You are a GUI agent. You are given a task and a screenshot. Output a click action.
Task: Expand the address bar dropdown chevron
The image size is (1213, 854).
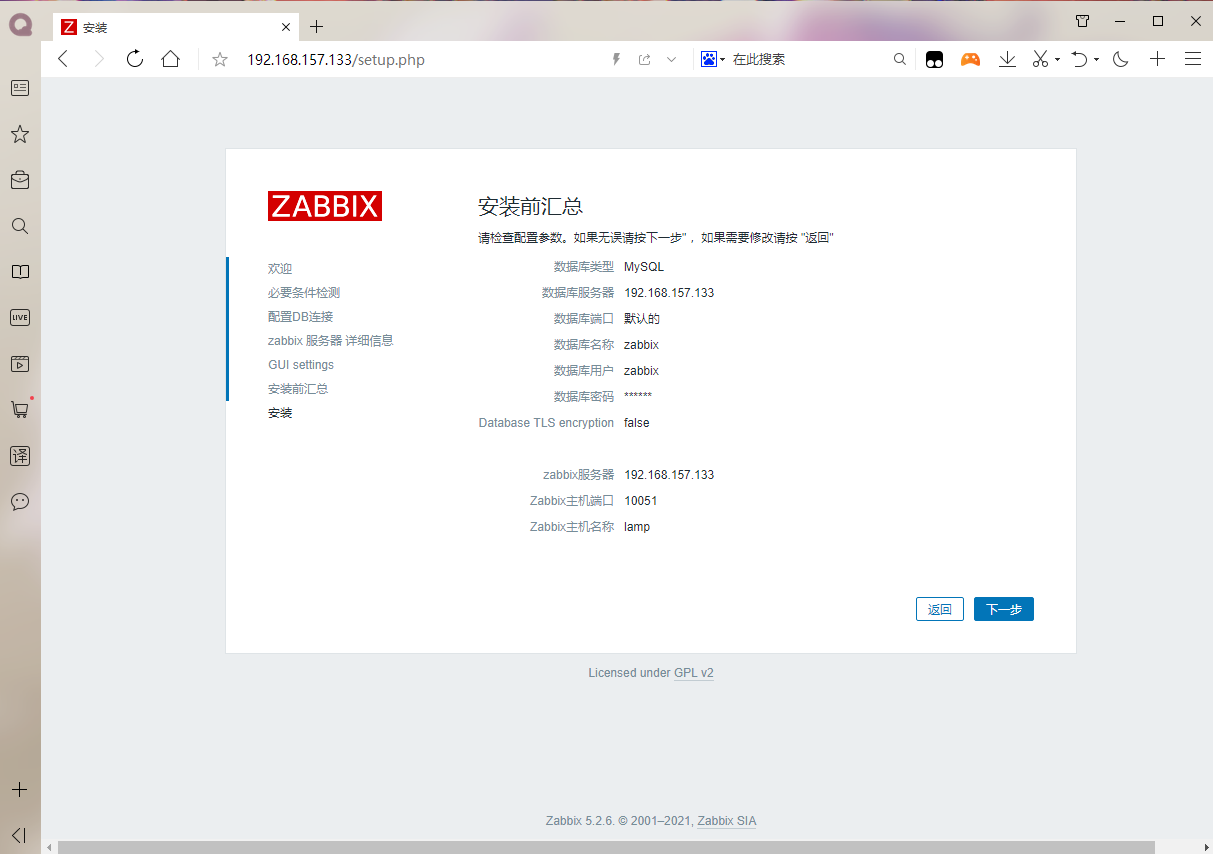pos(672,60)
